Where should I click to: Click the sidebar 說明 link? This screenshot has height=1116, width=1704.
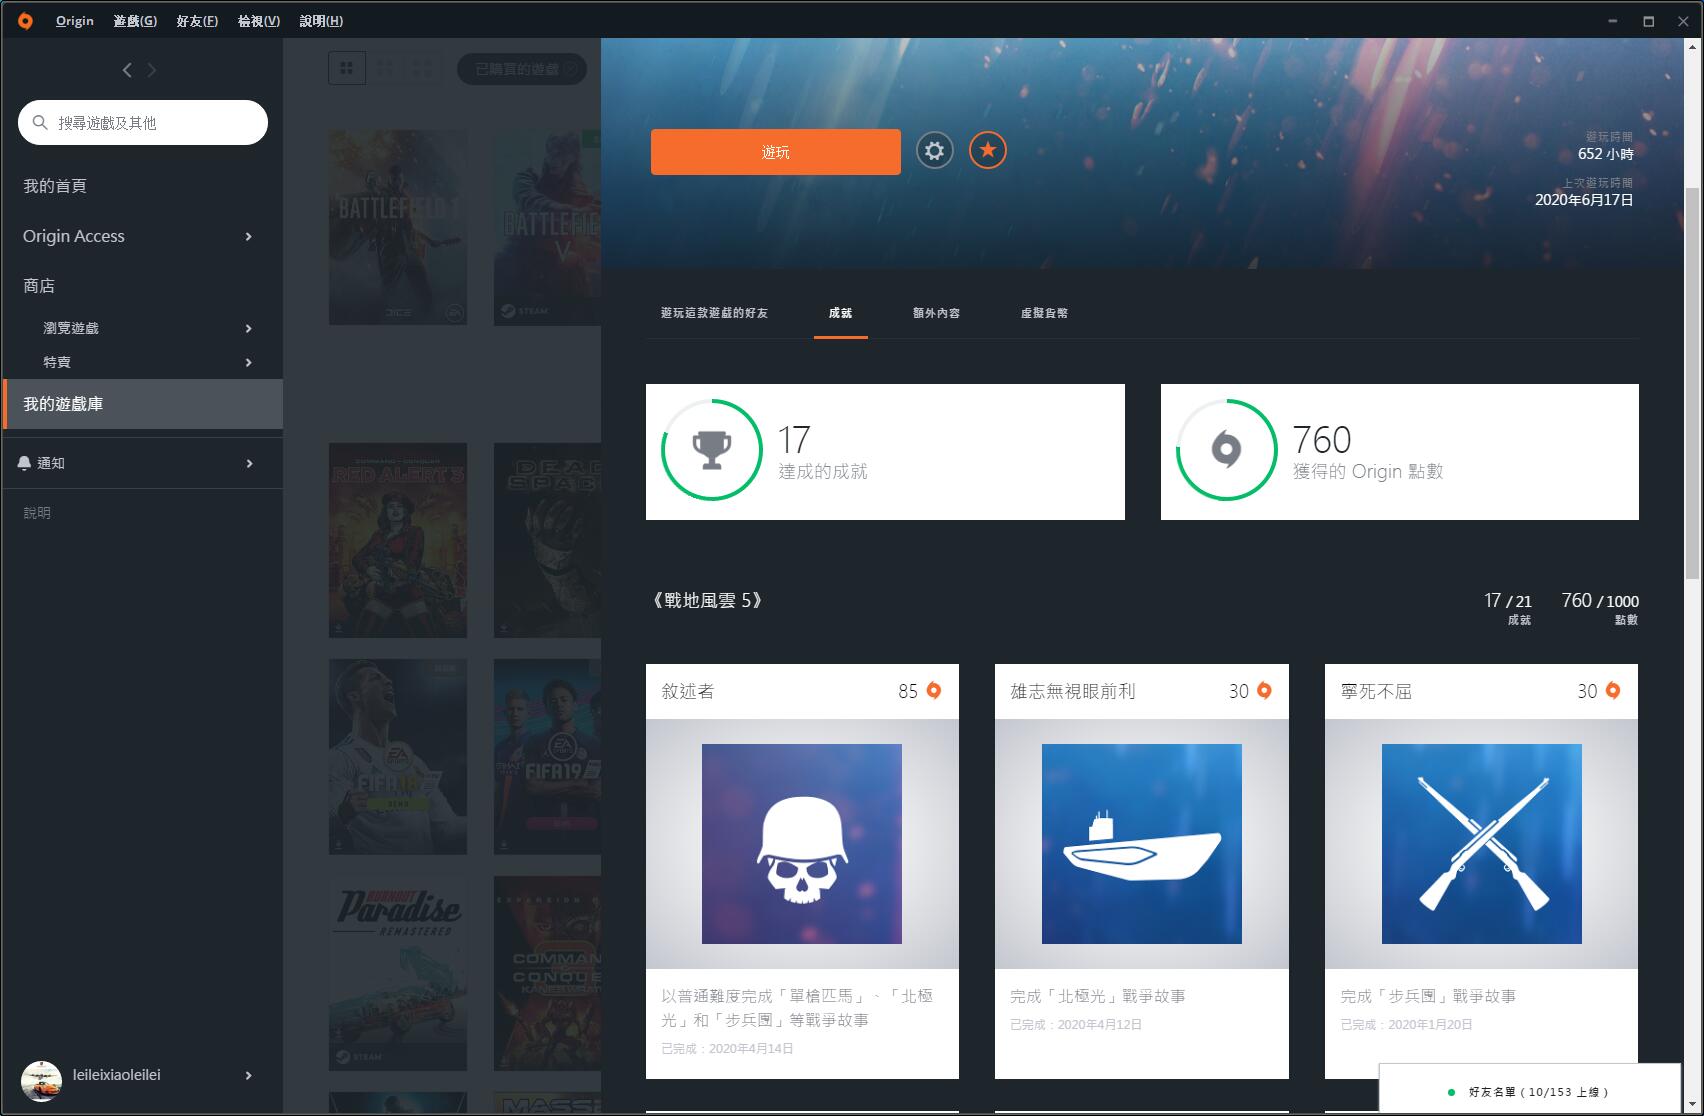tap(37, 513)
